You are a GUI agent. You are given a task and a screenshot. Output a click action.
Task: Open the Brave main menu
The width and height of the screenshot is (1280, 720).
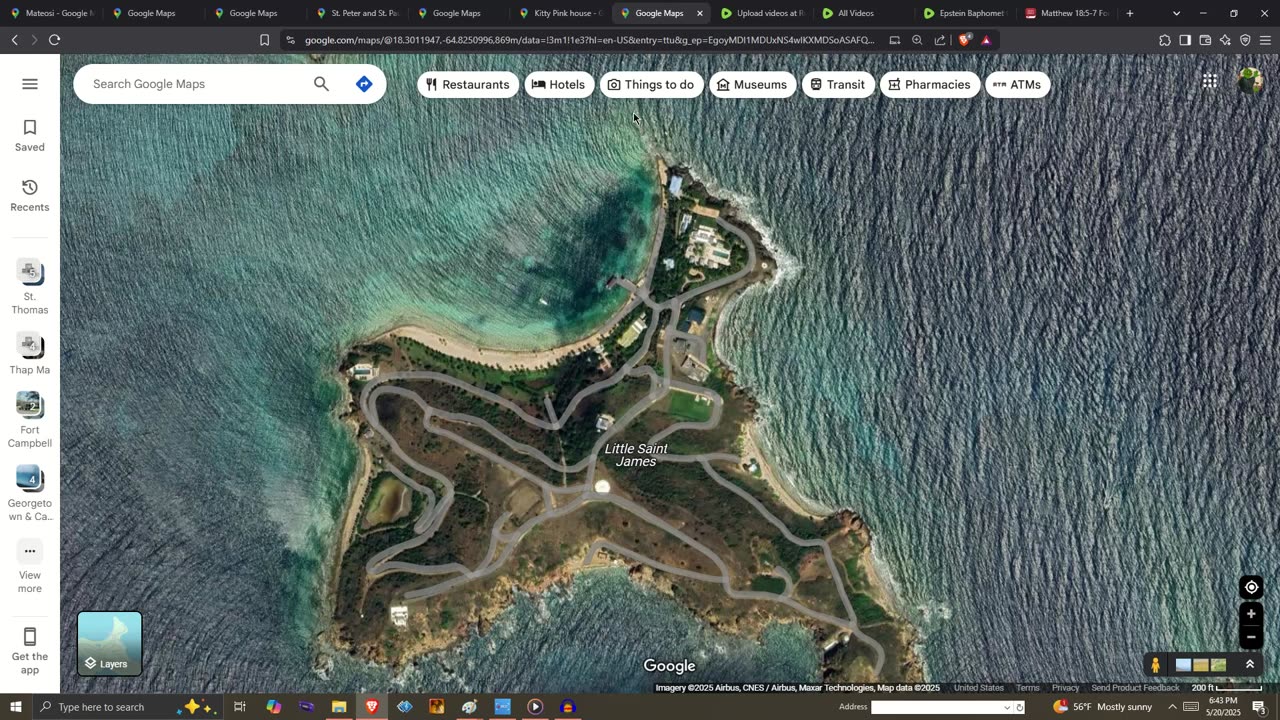click(x=1265, y=40)
